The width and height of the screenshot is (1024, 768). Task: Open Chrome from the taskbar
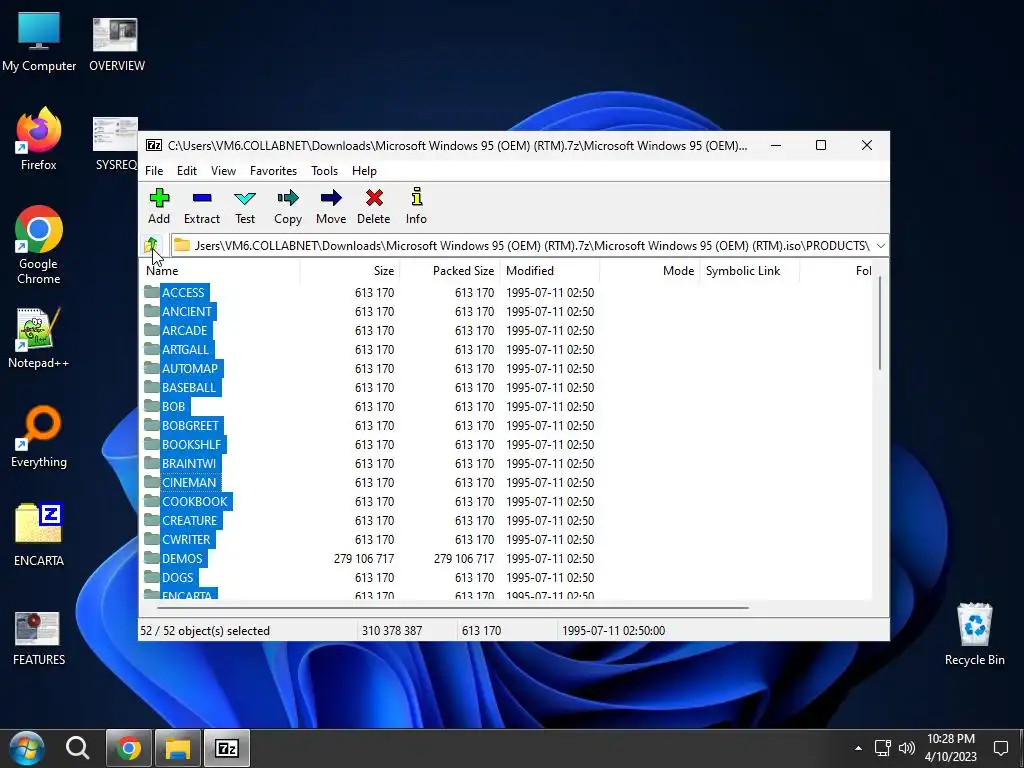(x=129, y=748)
